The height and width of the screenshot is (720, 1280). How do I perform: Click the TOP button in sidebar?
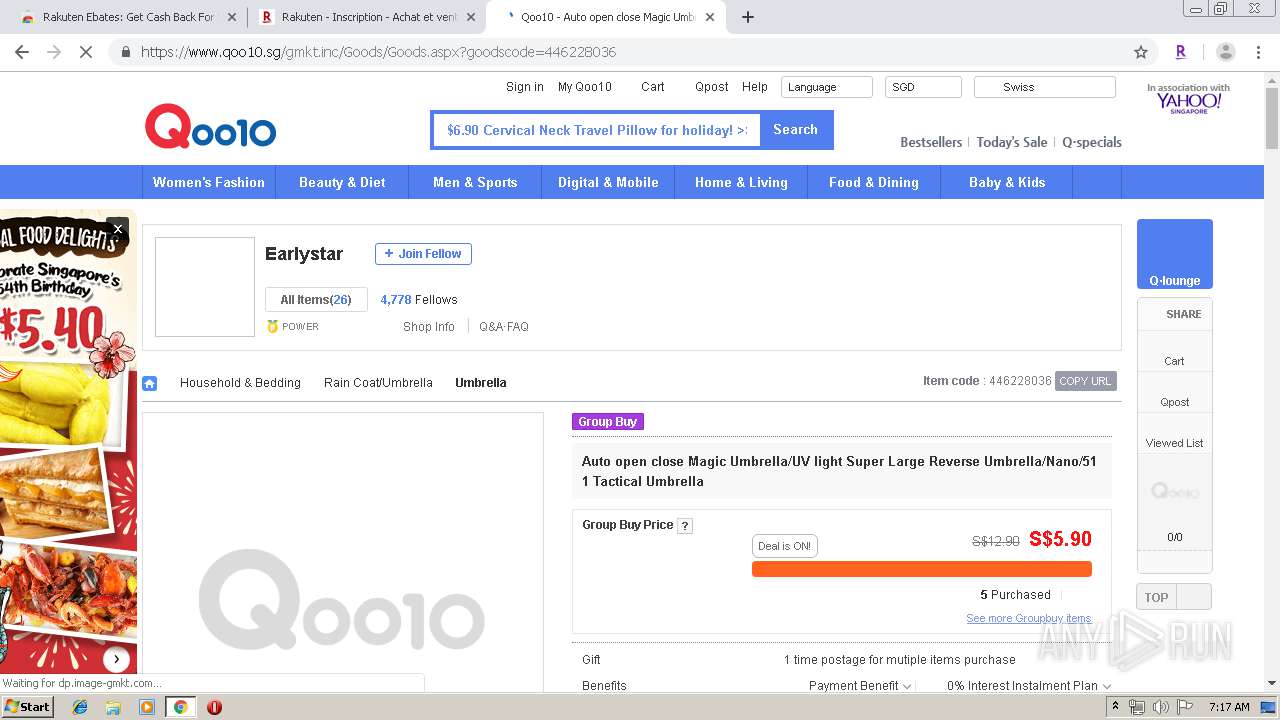(1157, 597)
